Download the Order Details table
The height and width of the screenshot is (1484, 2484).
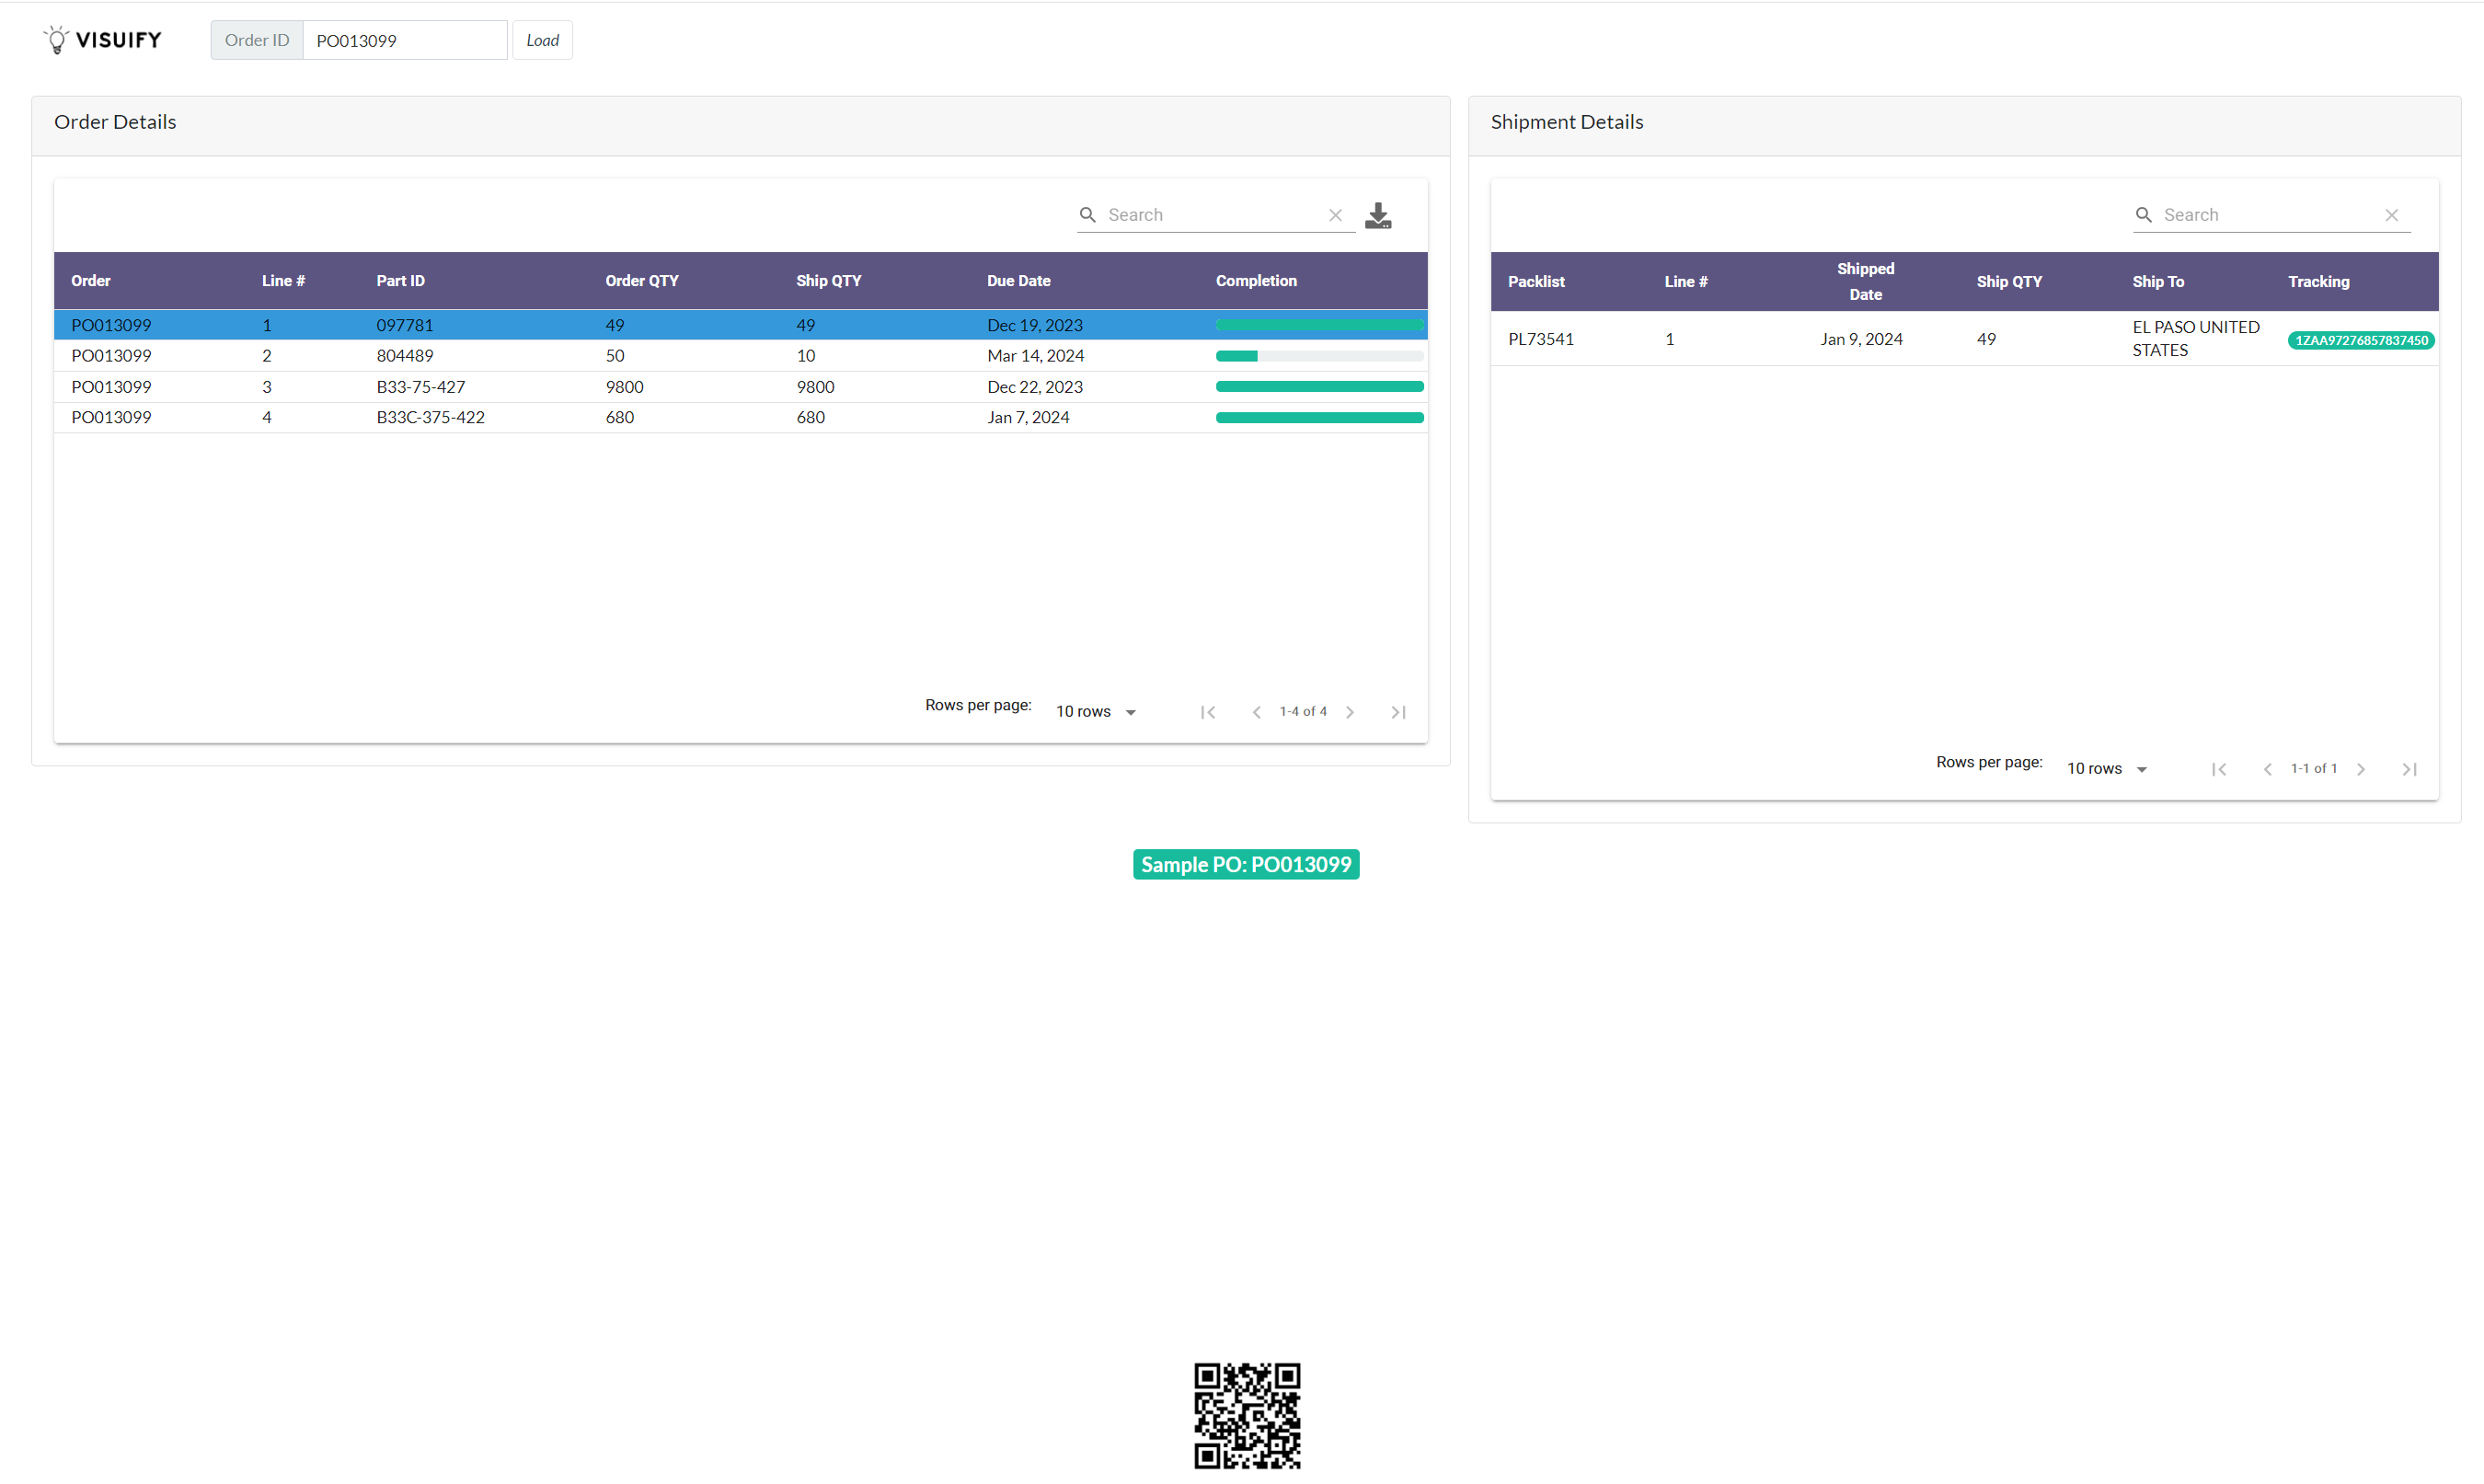[x=1378, y=215]
